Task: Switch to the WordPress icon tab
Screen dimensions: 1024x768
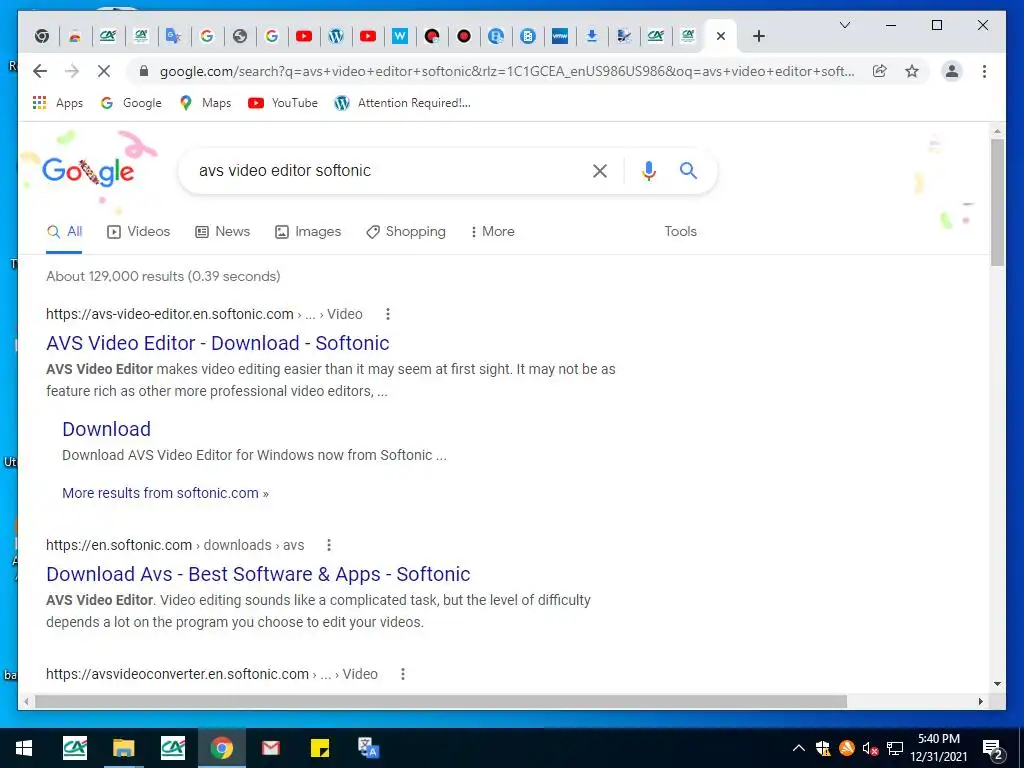Action: pyautogui.click(x=336, y=37)
